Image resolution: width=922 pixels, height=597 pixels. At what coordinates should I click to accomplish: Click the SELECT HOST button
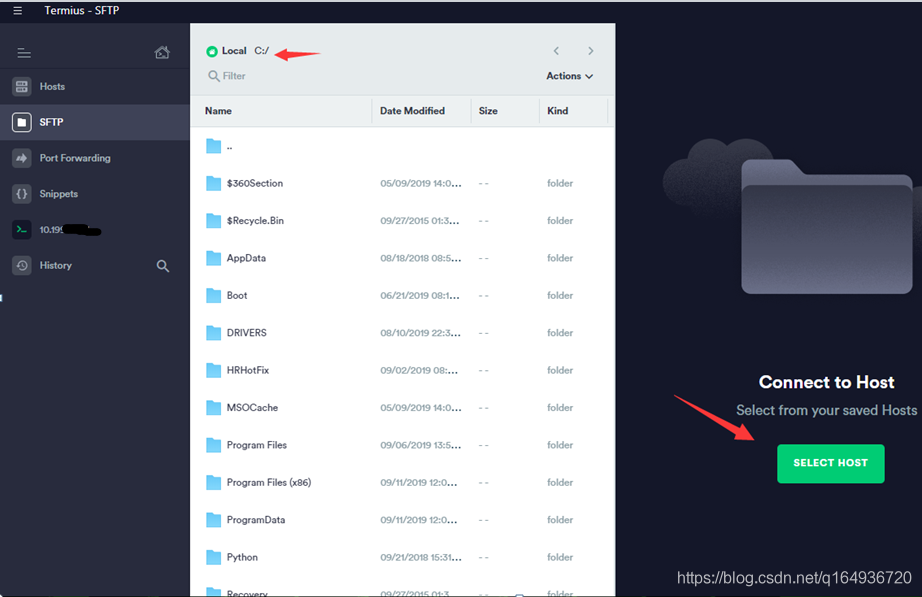coord(830,463)
